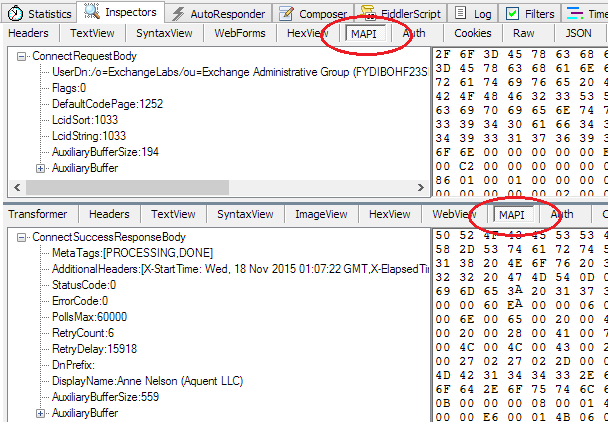Select AuxiliaryBufferSize:559 row
The height and width of the screenshot is (422, 608).
[x=105, y=397]
